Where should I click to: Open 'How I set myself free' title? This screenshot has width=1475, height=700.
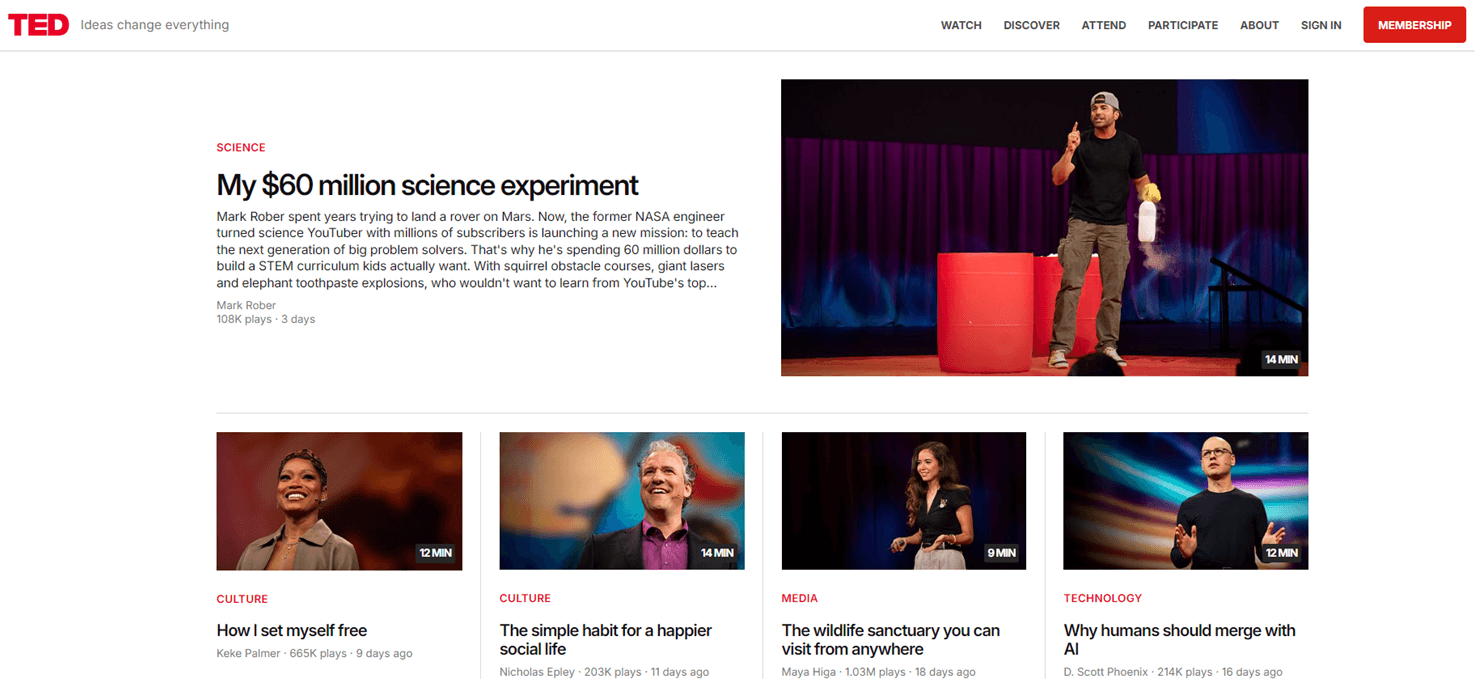point(292,630)
